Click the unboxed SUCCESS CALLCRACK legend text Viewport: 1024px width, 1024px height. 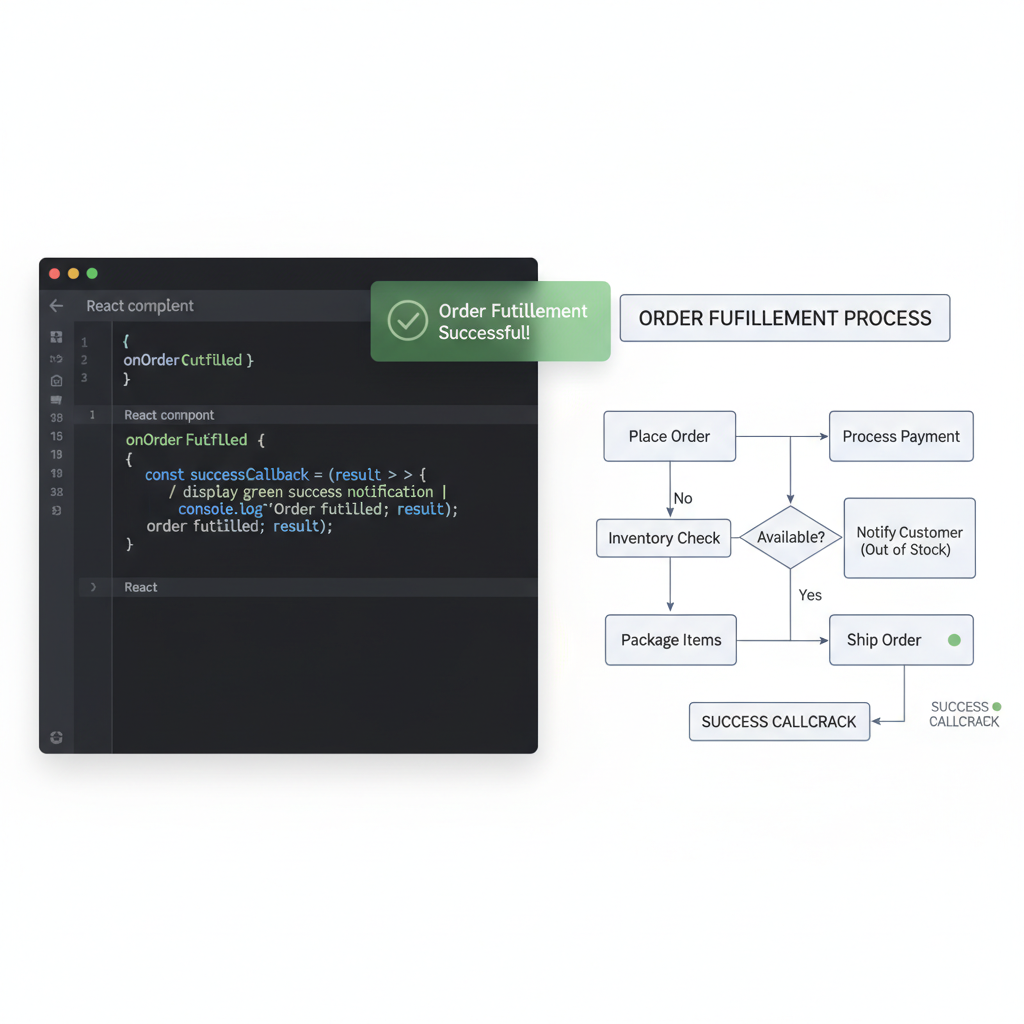tap(963, 714)
